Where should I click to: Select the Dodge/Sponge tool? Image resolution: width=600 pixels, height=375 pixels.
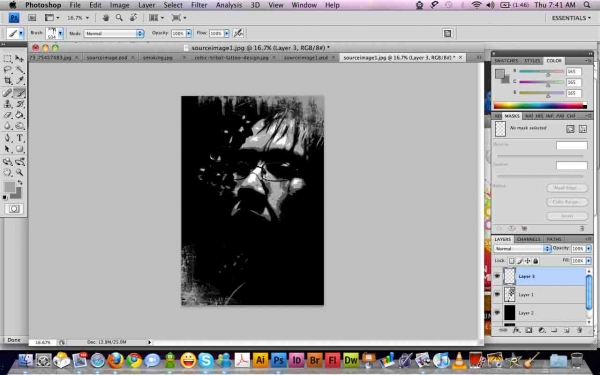(x=20, y=126)
